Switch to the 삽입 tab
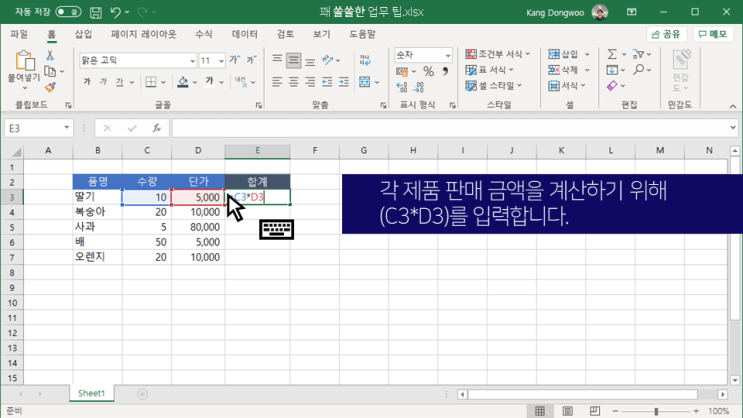The image size is (743, 418). click(x=83, y=34)
